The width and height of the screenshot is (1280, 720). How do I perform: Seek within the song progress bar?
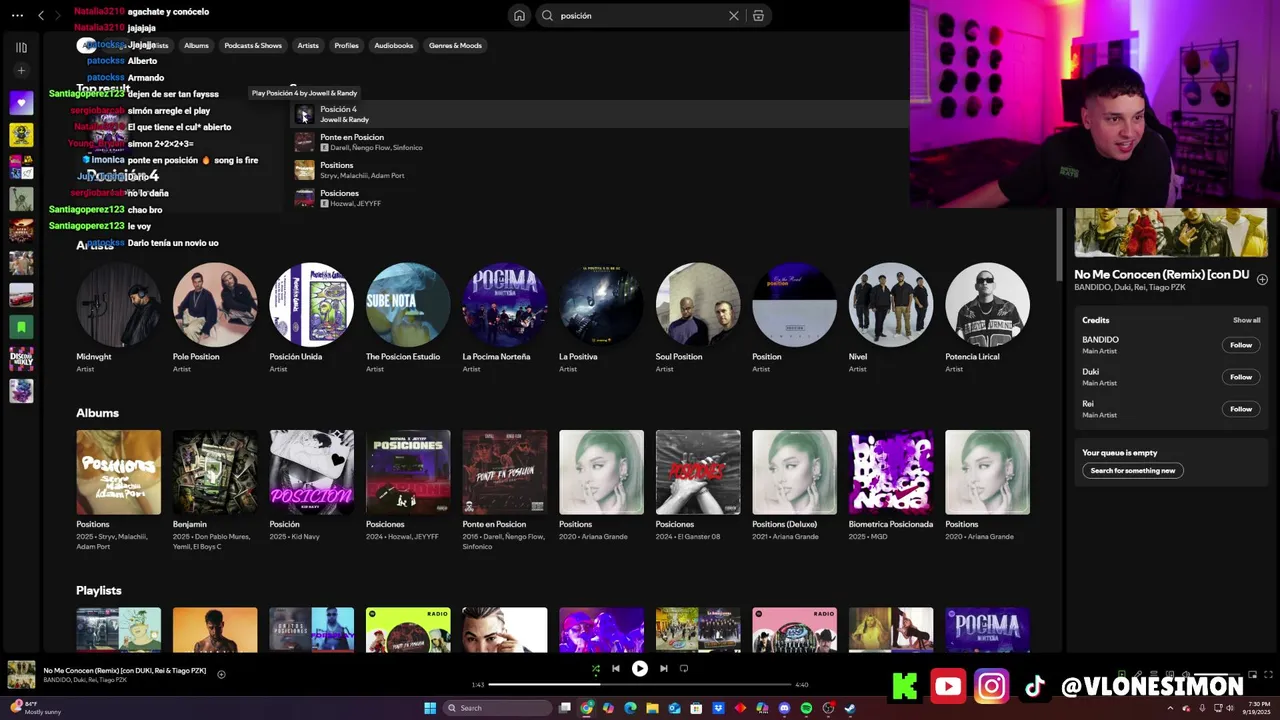(640, 685)
